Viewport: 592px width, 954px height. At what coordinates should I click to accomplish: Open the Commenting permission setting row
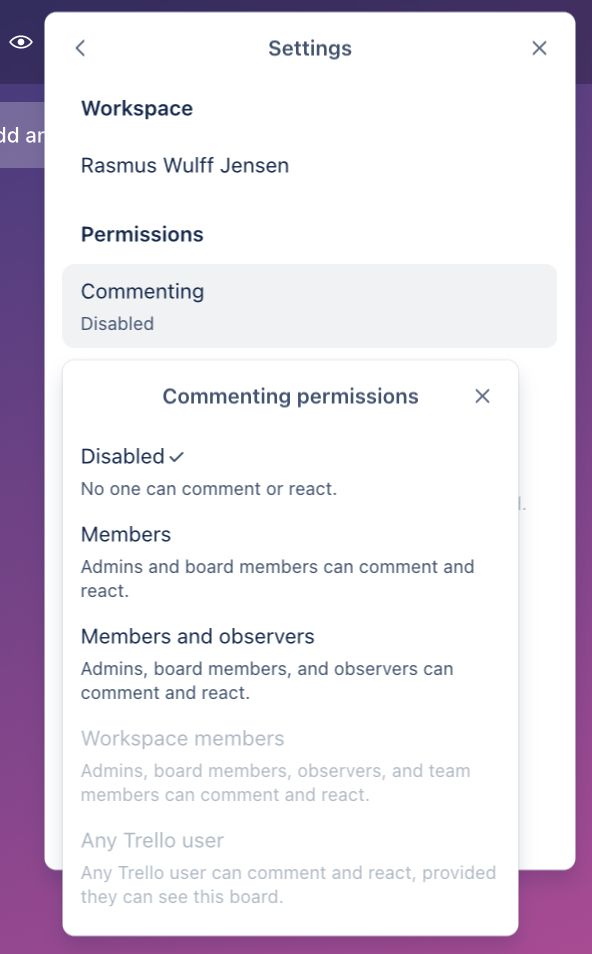tap(310, 306)
